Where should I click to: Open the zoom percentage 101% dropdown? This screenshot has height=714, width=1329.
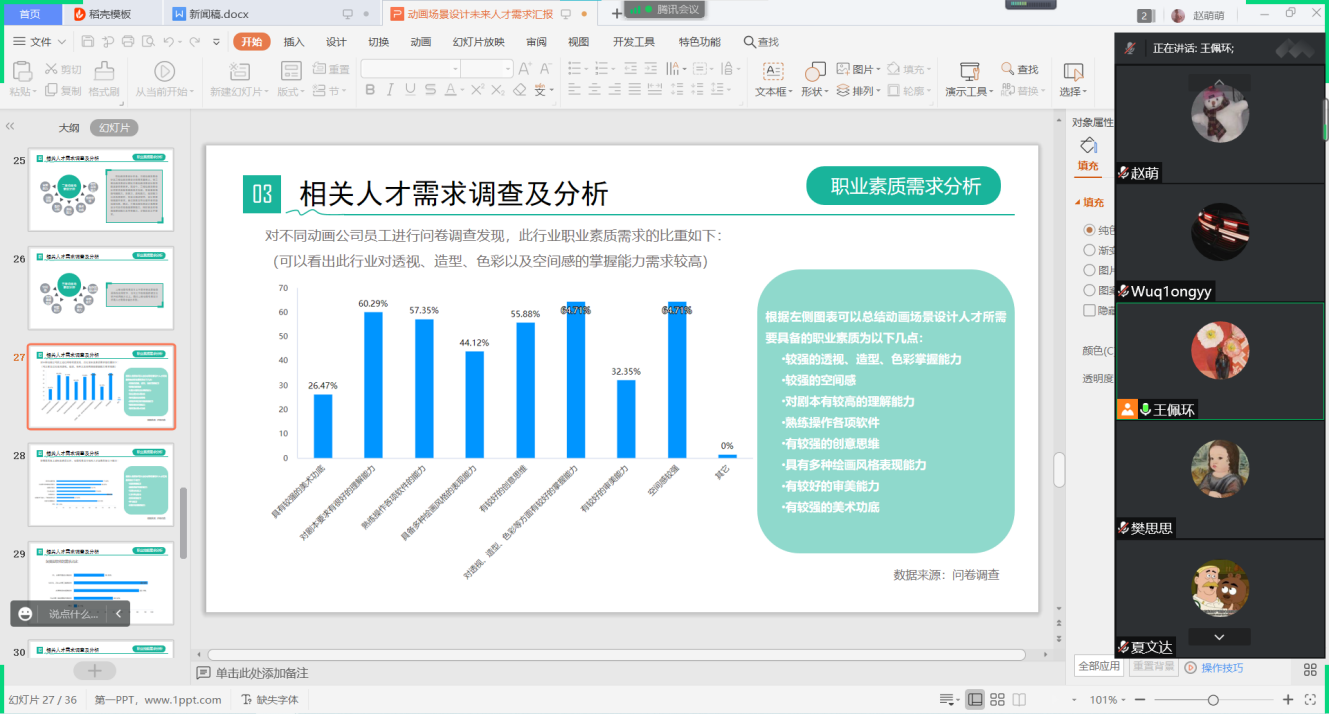pos(1109,700)
